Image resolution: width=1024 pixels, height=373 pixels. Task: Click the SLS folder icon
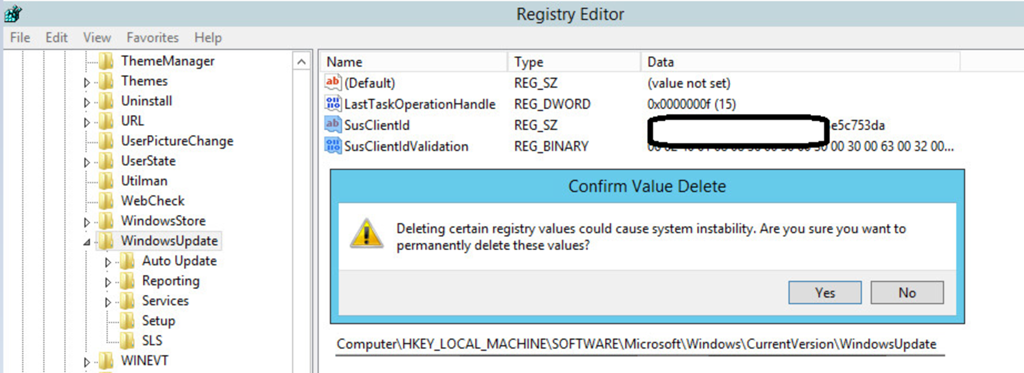[x=128, y=341]
